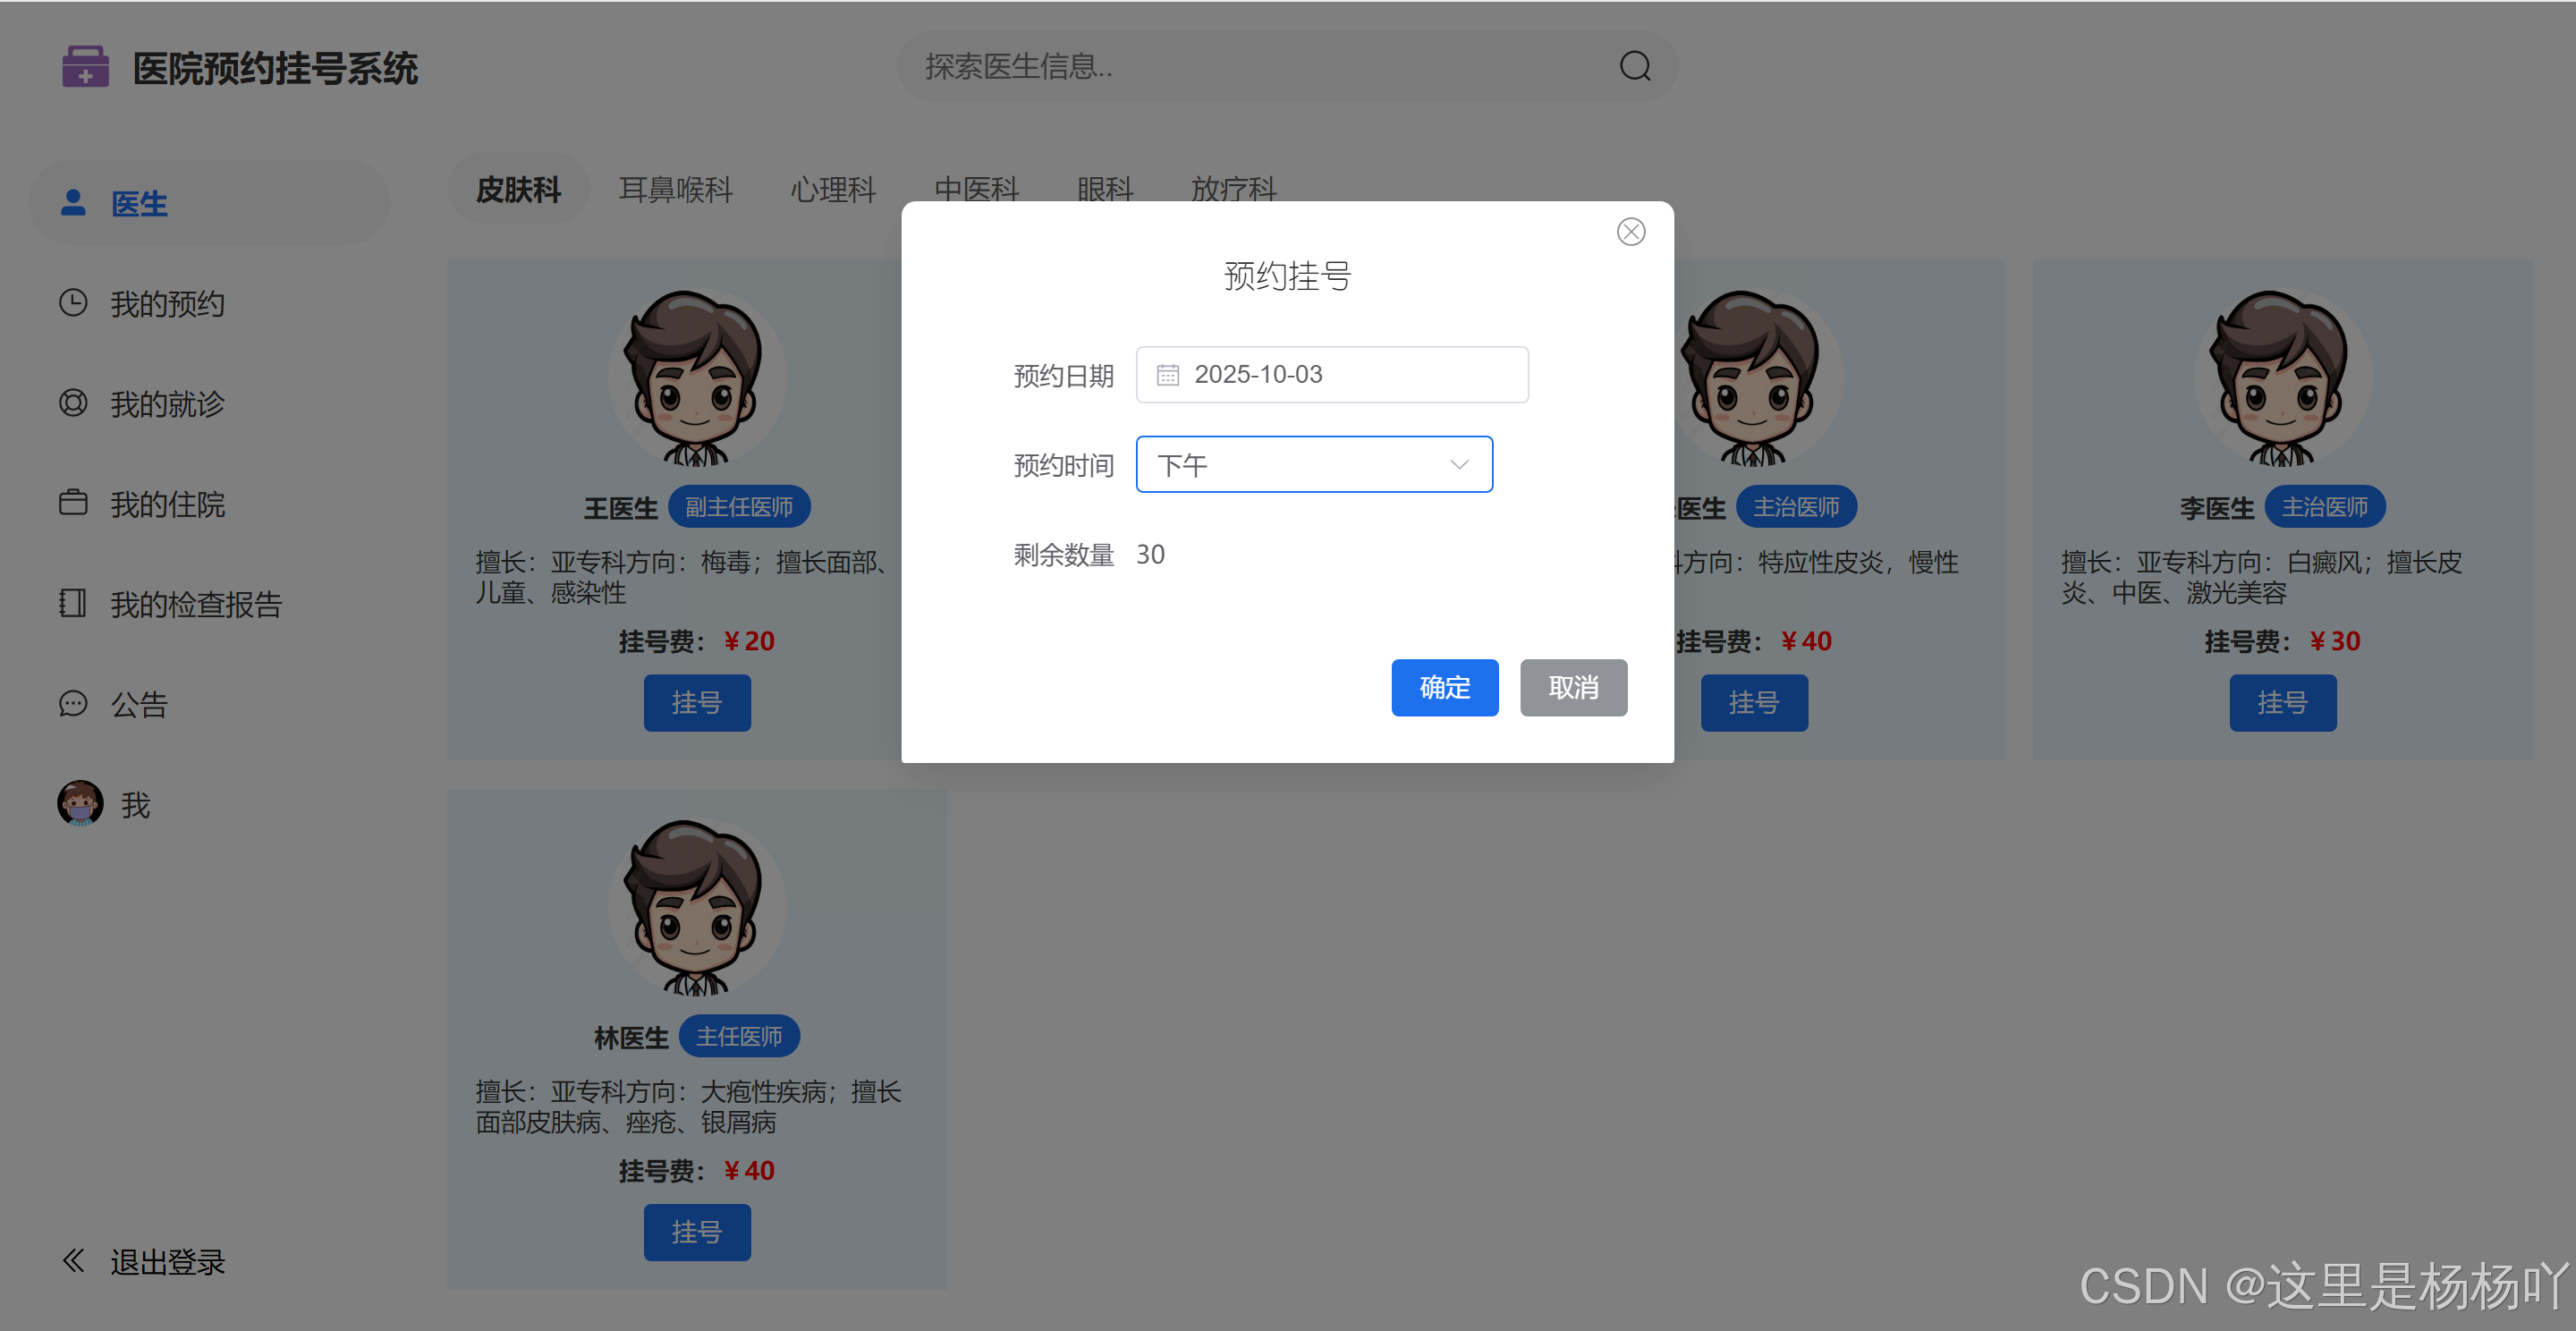This screenshot has width=2576, height=1331.
Task: Click 林医生's avatar picture
Action: (696, 907)
